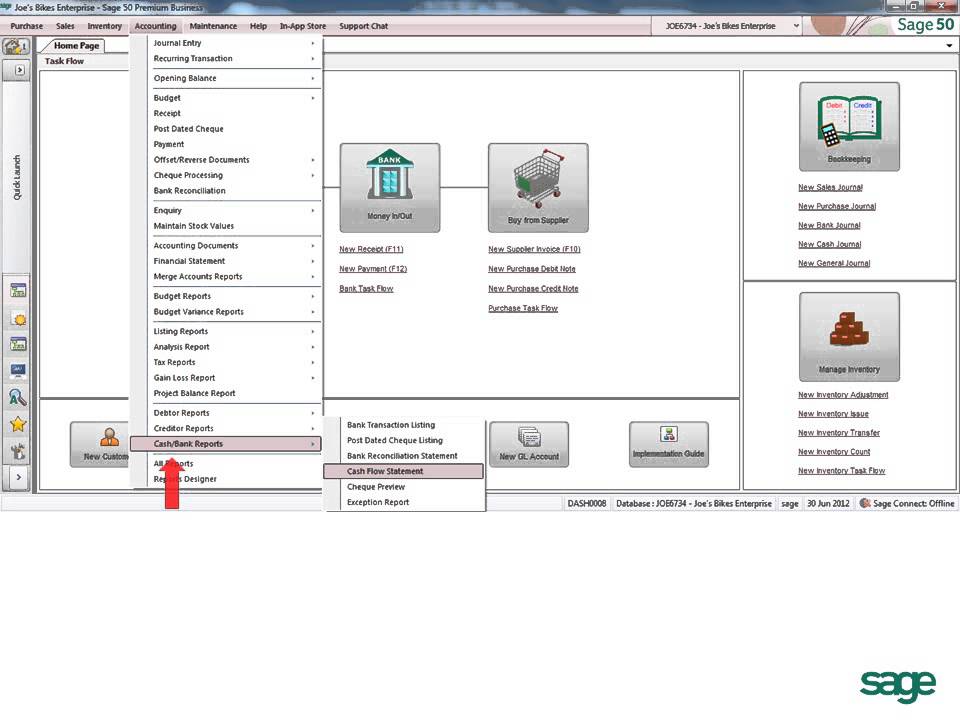The height and width of the screenshot is (720, 960).
Task: Click the sun icon in the Quick Launch sidebar
Action: point(18,318)
